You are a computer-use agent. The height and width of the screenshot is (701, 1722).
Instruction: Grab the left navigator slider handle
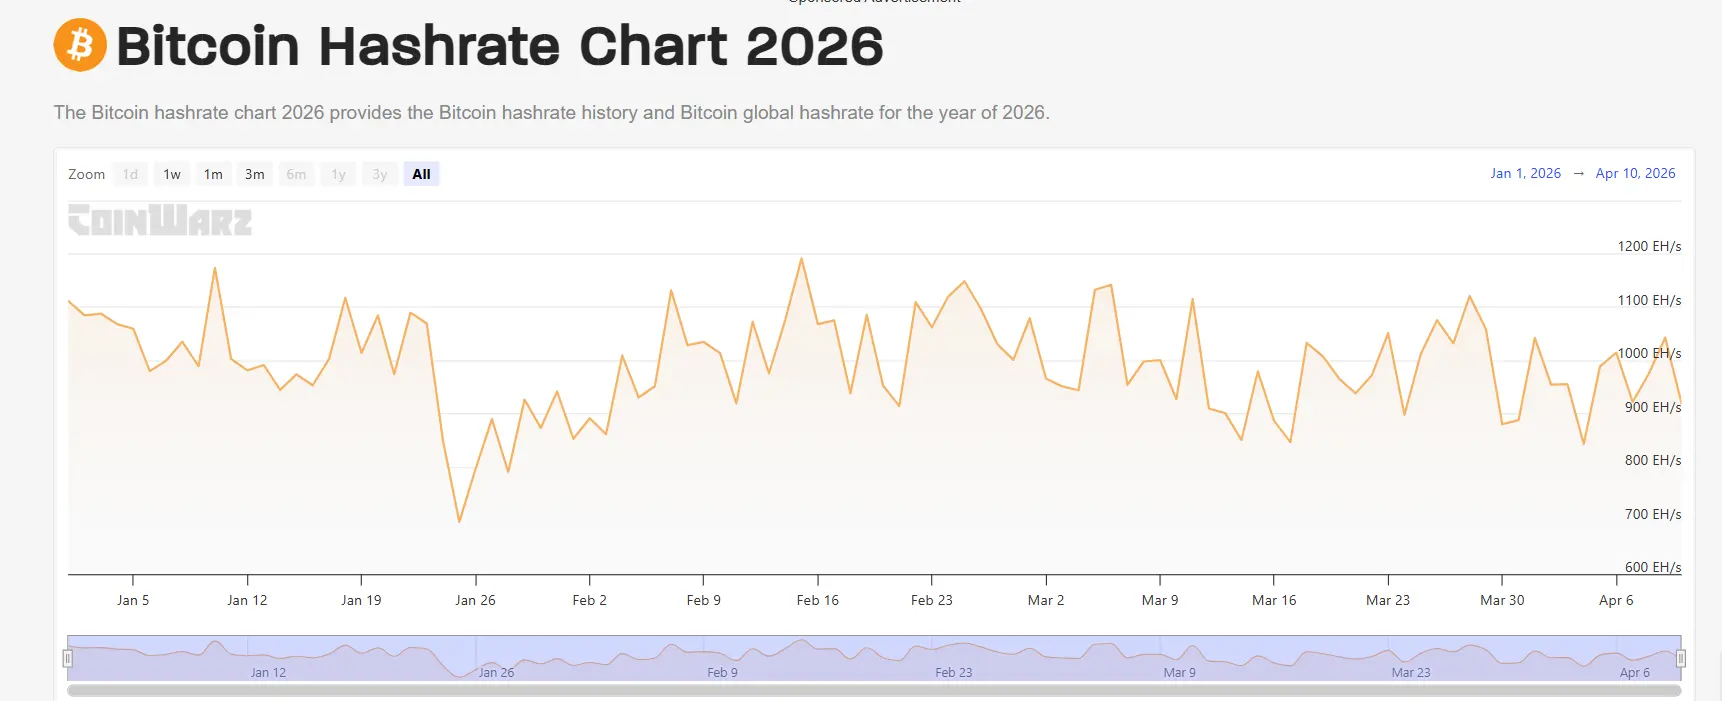coord(68,658)
